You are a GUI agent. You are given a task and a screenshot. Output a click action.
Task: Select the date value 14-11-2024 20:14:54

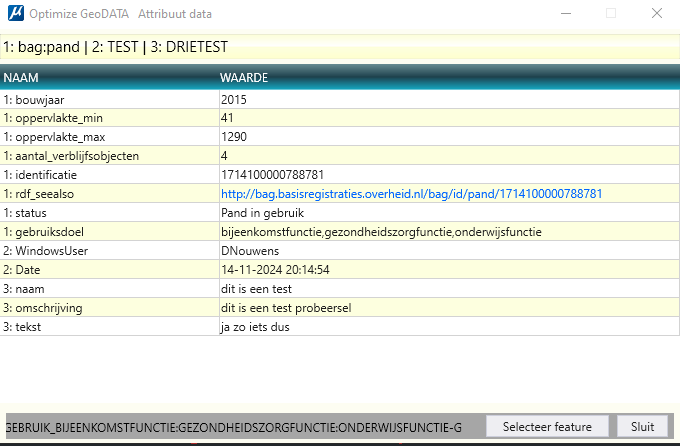click(449, 270)
